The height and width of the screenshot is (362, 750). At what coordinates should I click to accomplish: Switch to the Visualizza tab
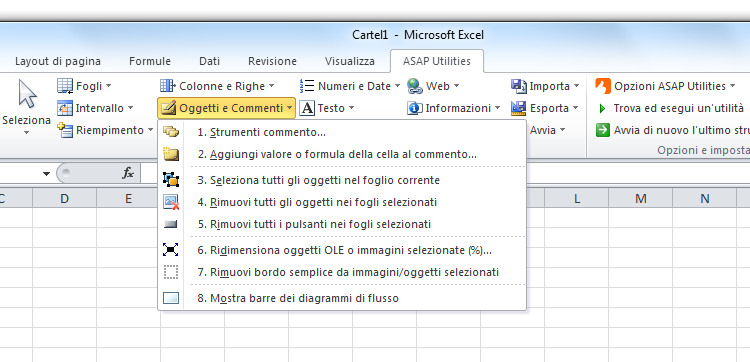(x=350, y=61)
